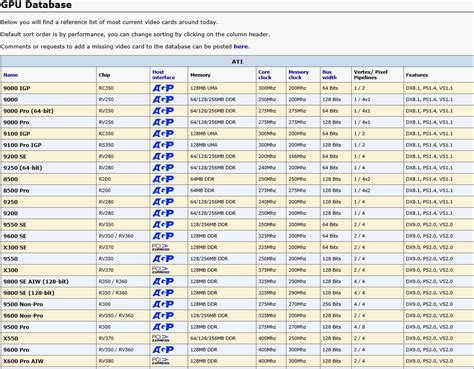Select the '9600 SE' card name
474x369 pixels.
[15, 236]
